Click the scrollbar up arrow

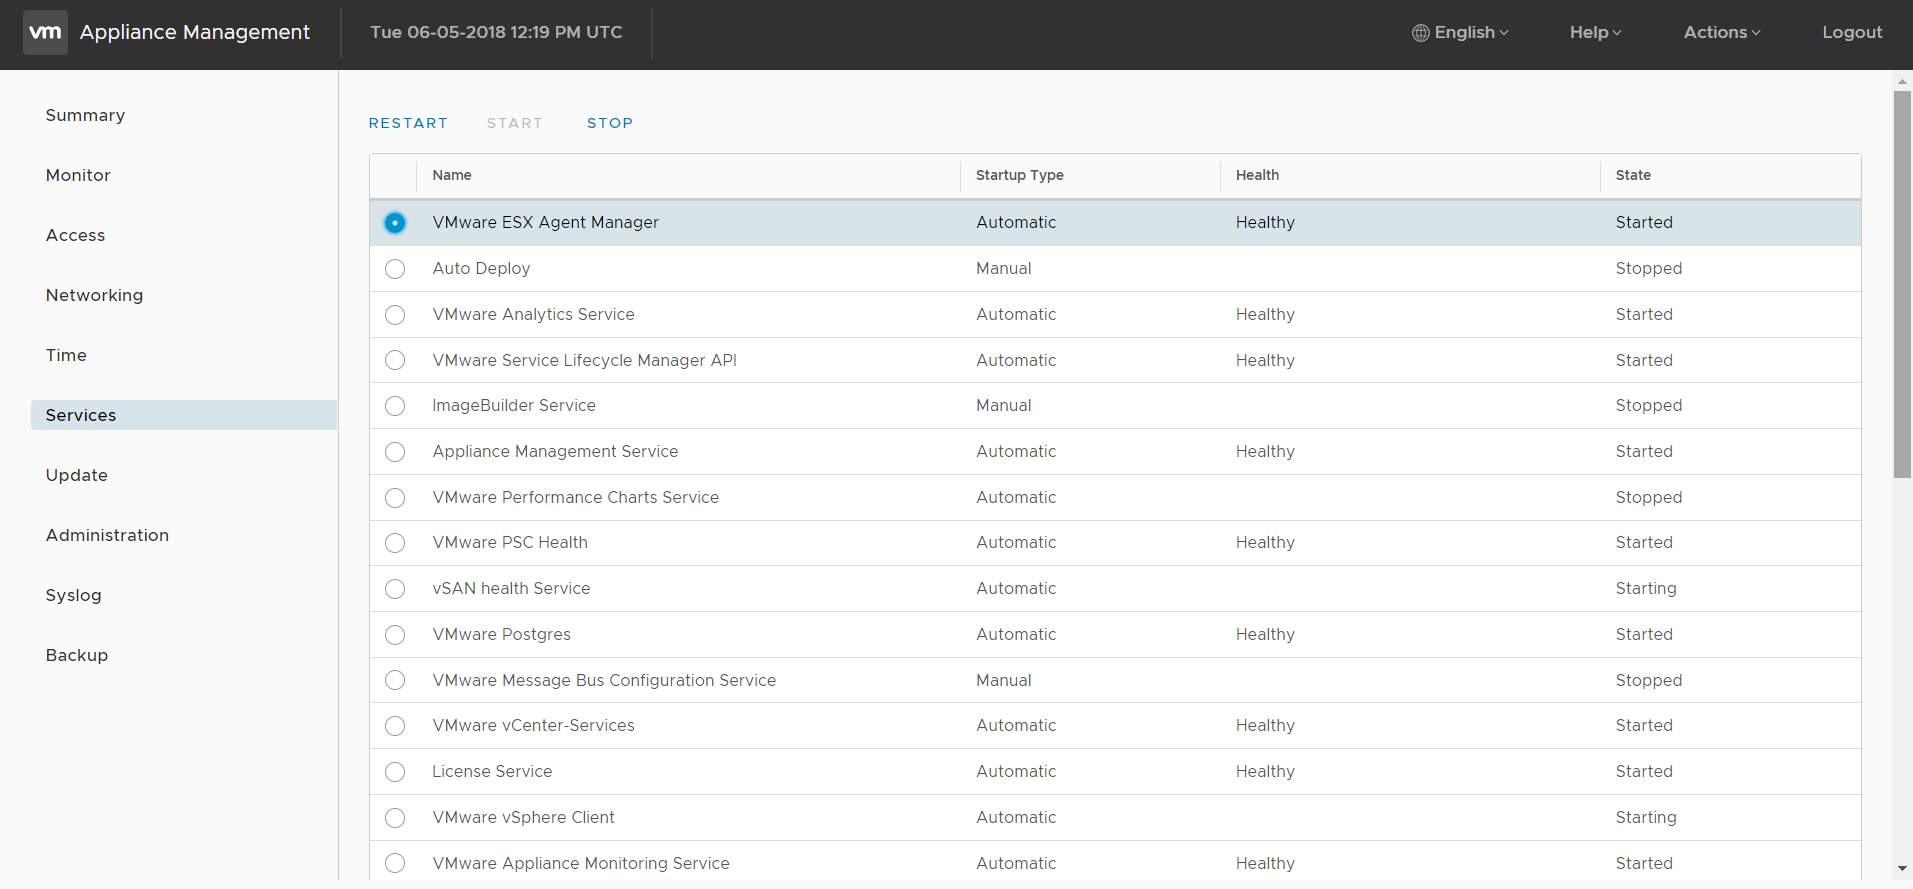coord(1902,80)
